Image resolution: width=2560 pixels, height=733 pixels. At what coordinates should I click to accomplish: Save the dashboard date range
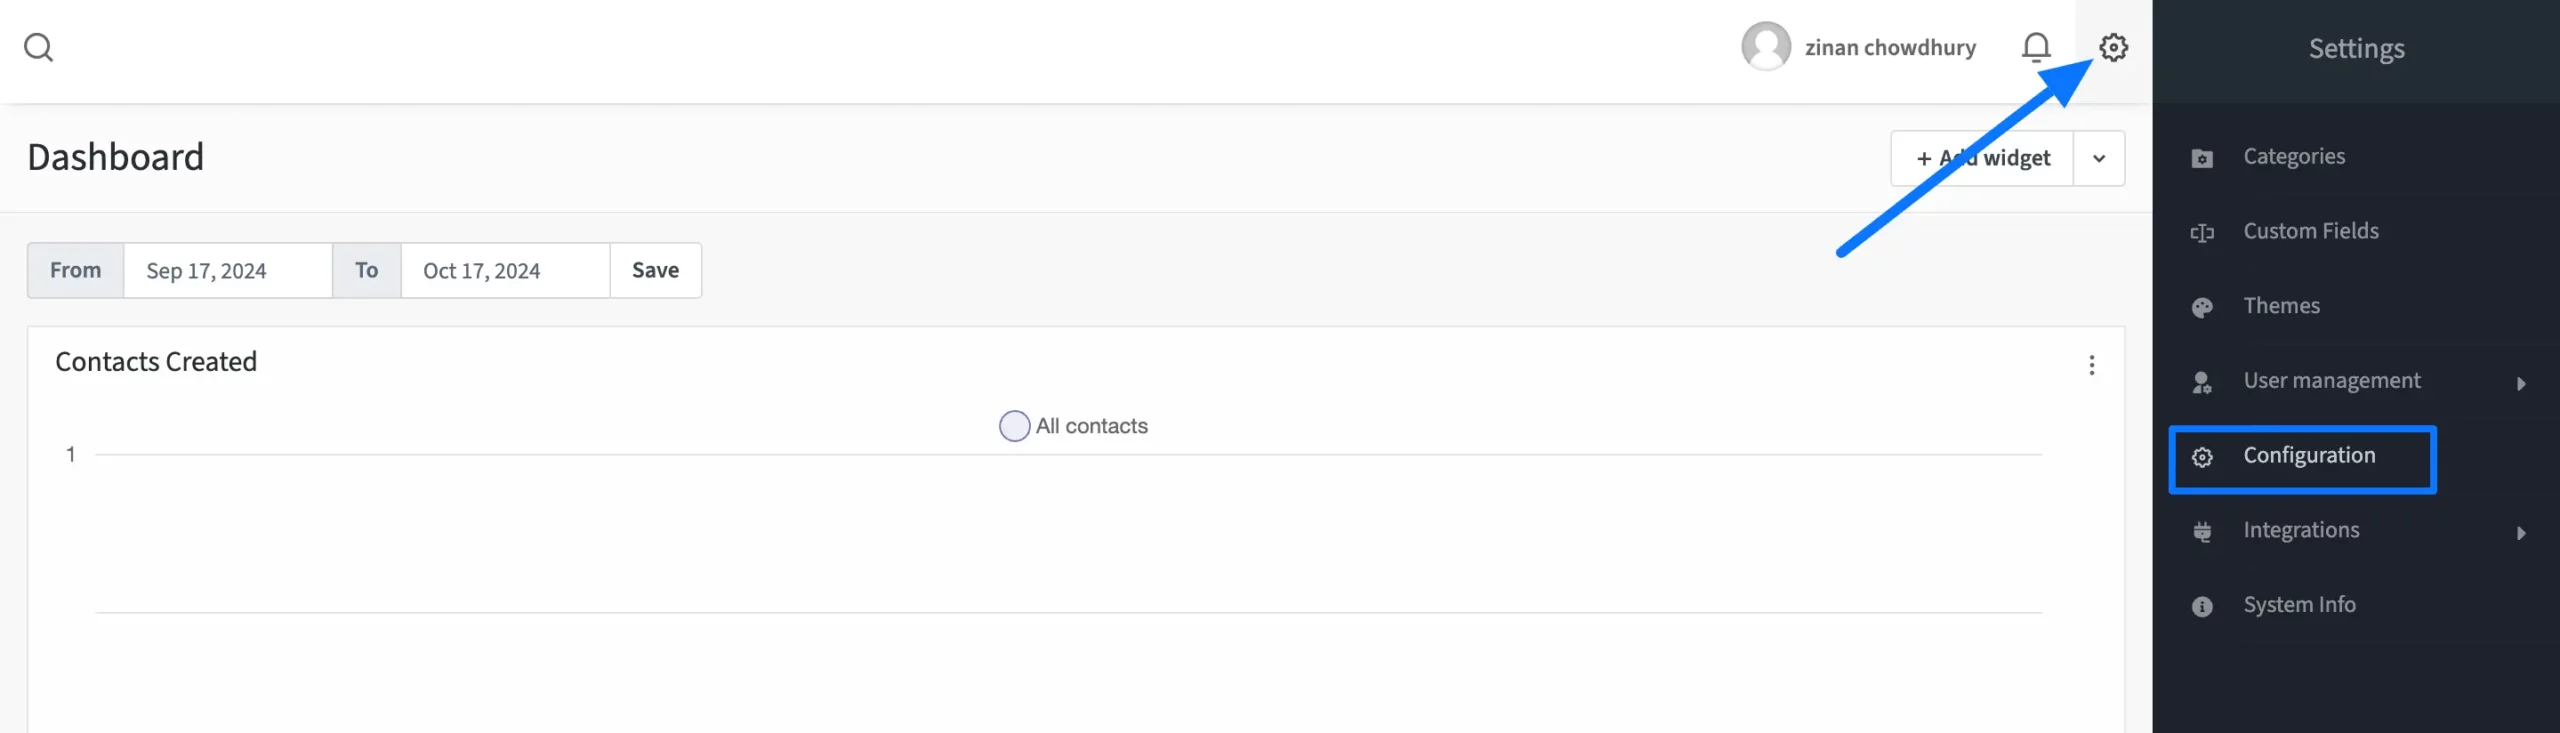click(654, 269)
